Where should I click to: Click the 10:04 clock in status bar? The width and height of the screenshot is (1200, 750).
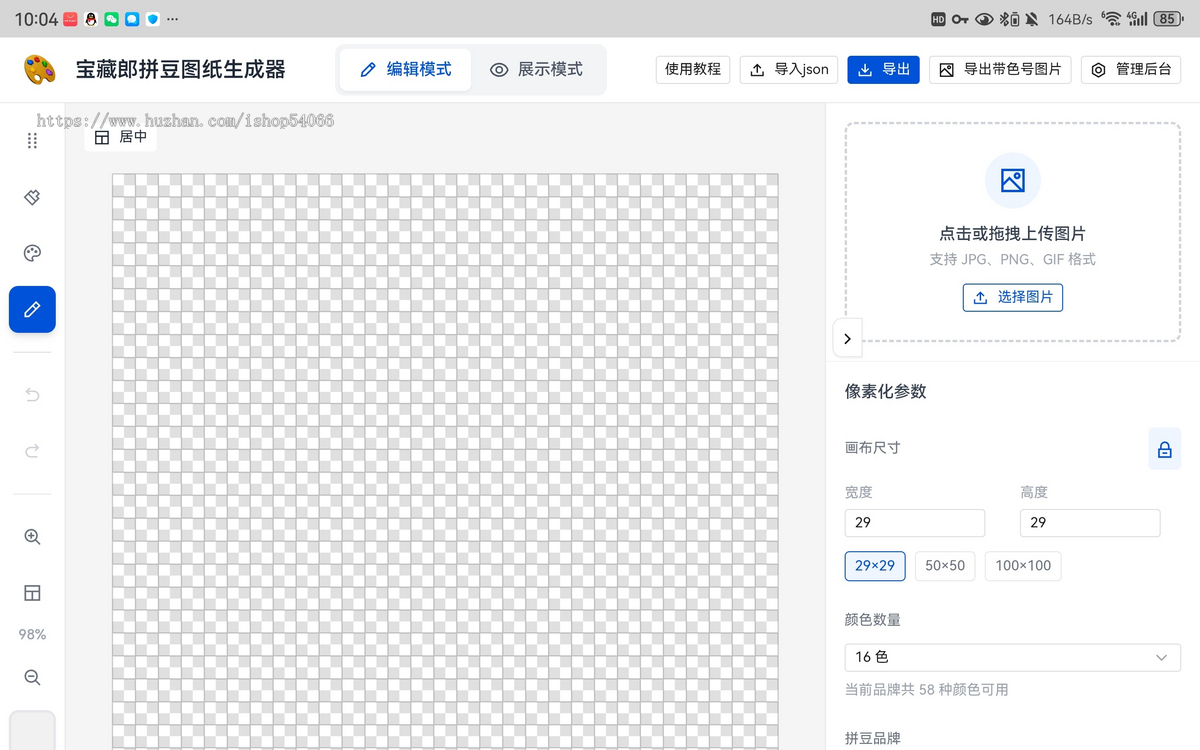point(36,19)
